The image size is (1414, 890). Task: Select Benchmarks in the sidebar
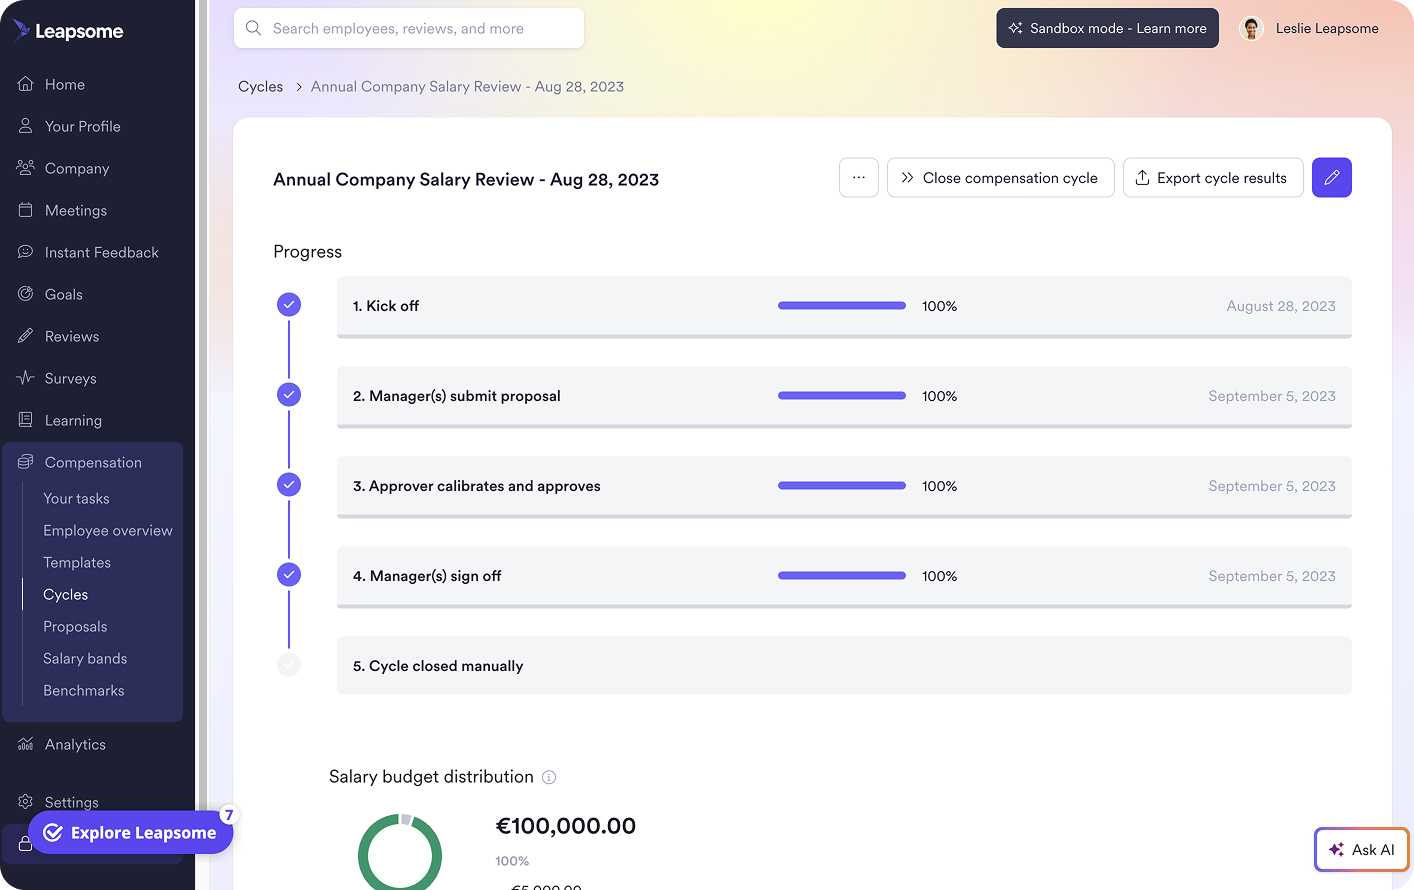point(83,690)
